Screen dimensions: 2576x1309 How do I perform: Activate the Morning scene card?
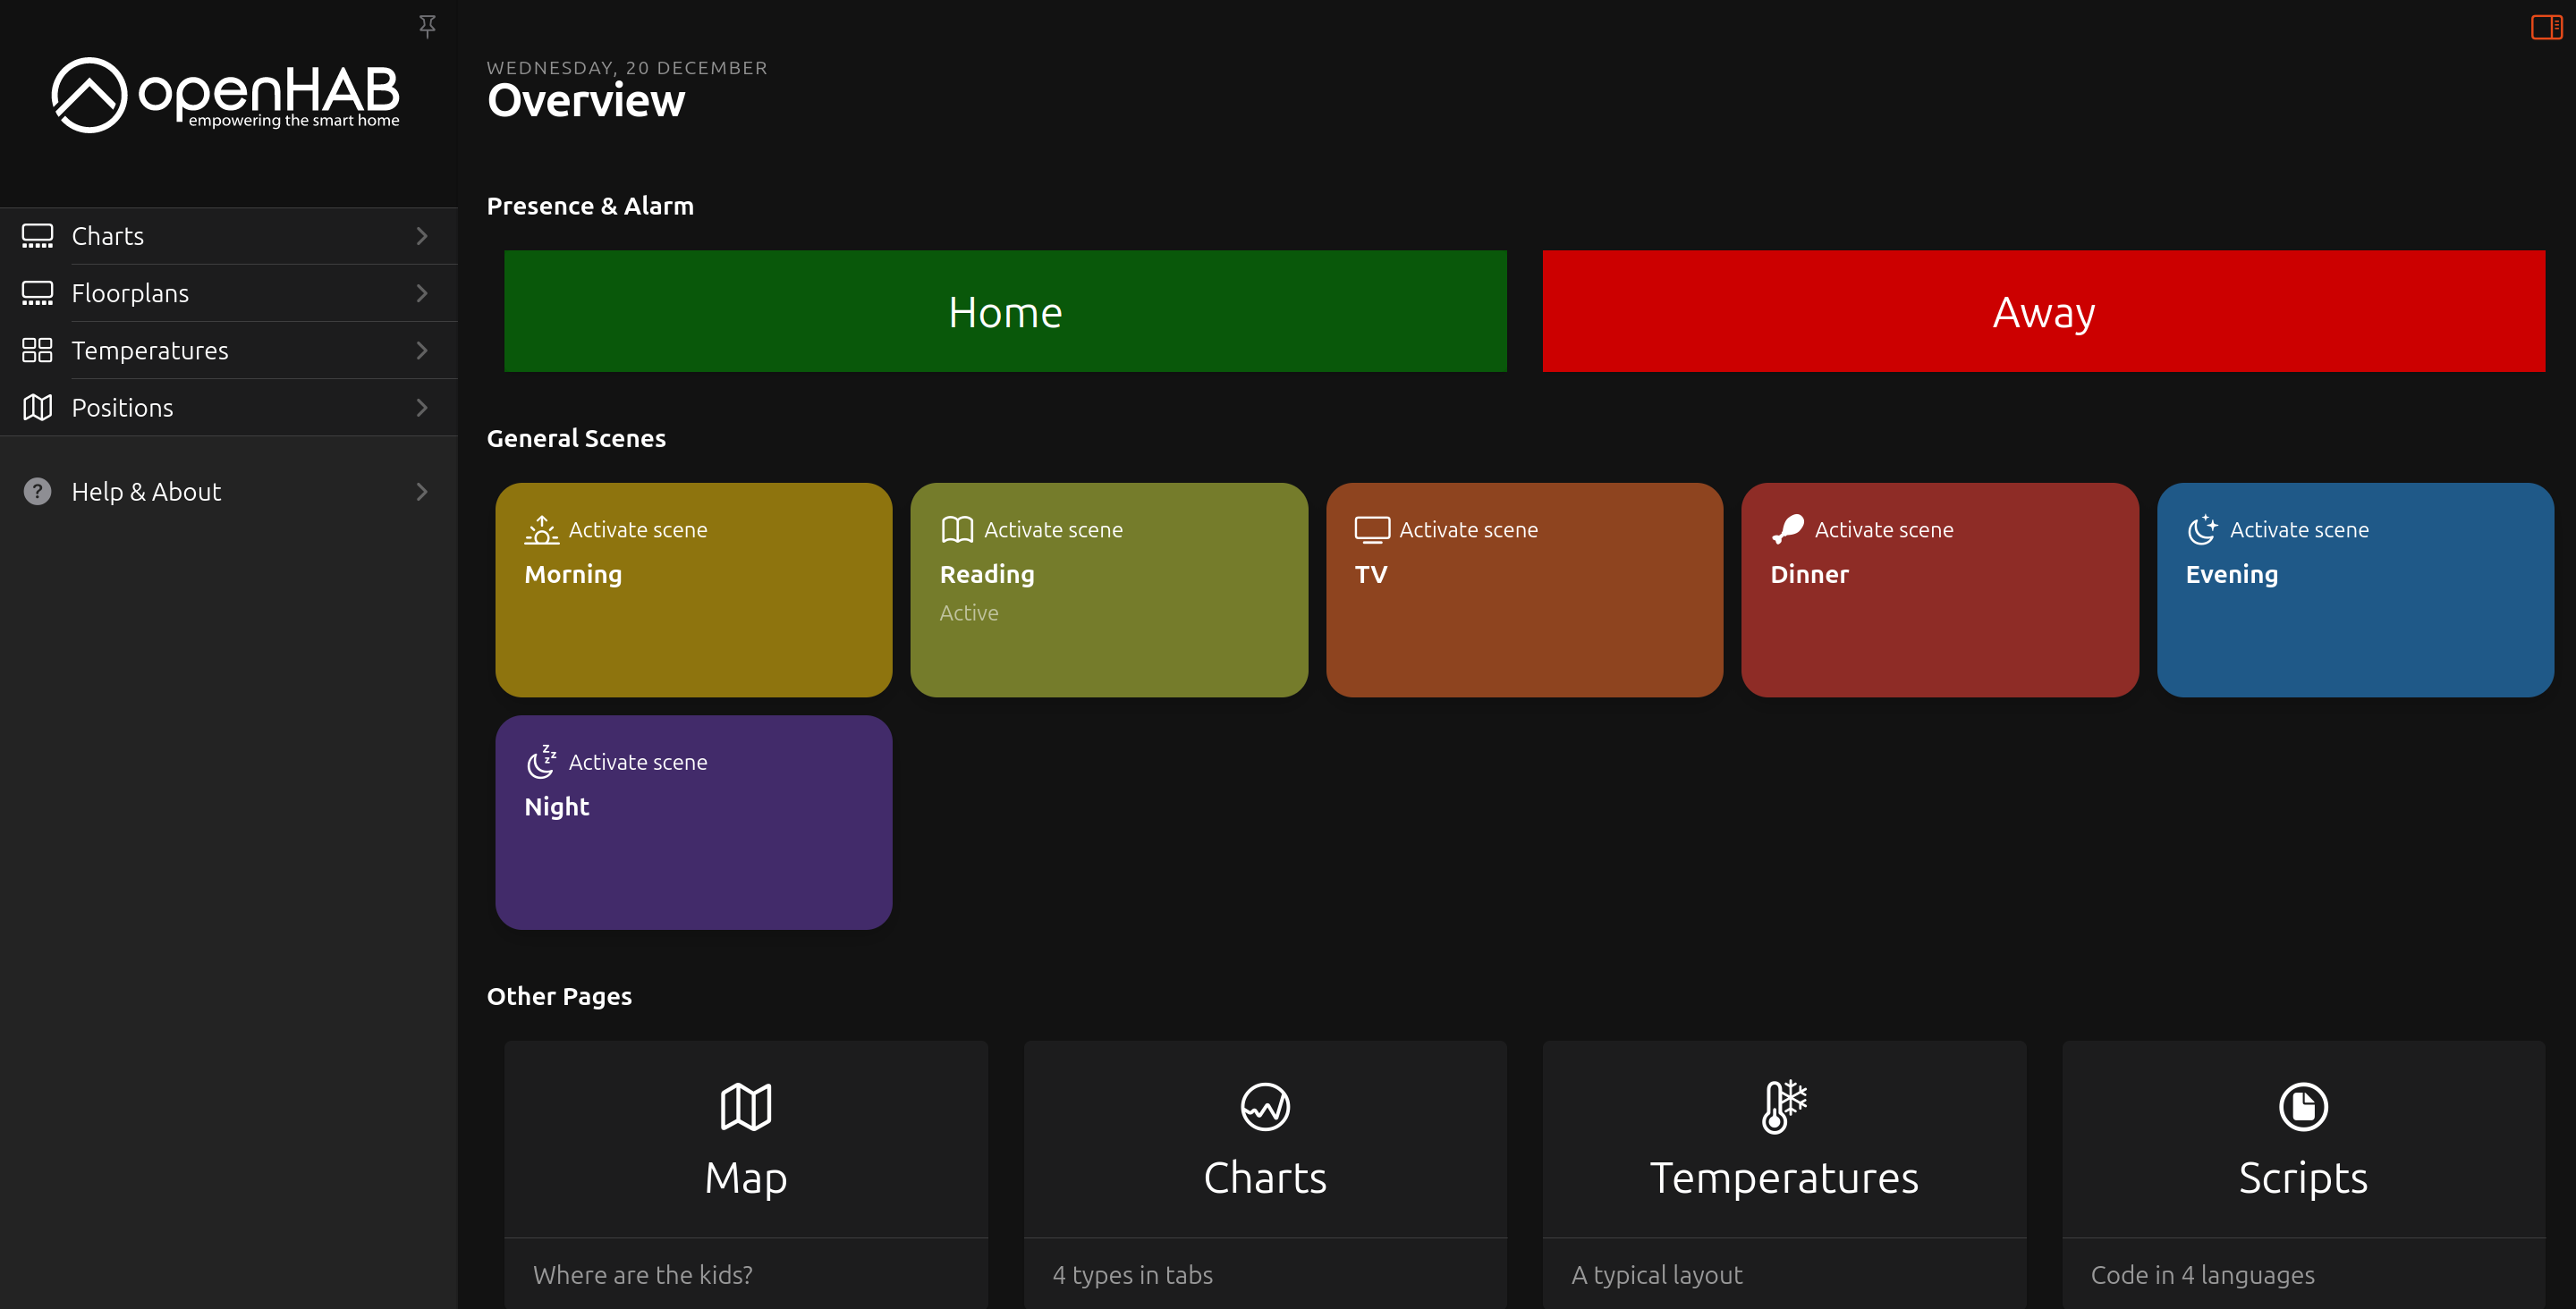[x=693, y=590]
